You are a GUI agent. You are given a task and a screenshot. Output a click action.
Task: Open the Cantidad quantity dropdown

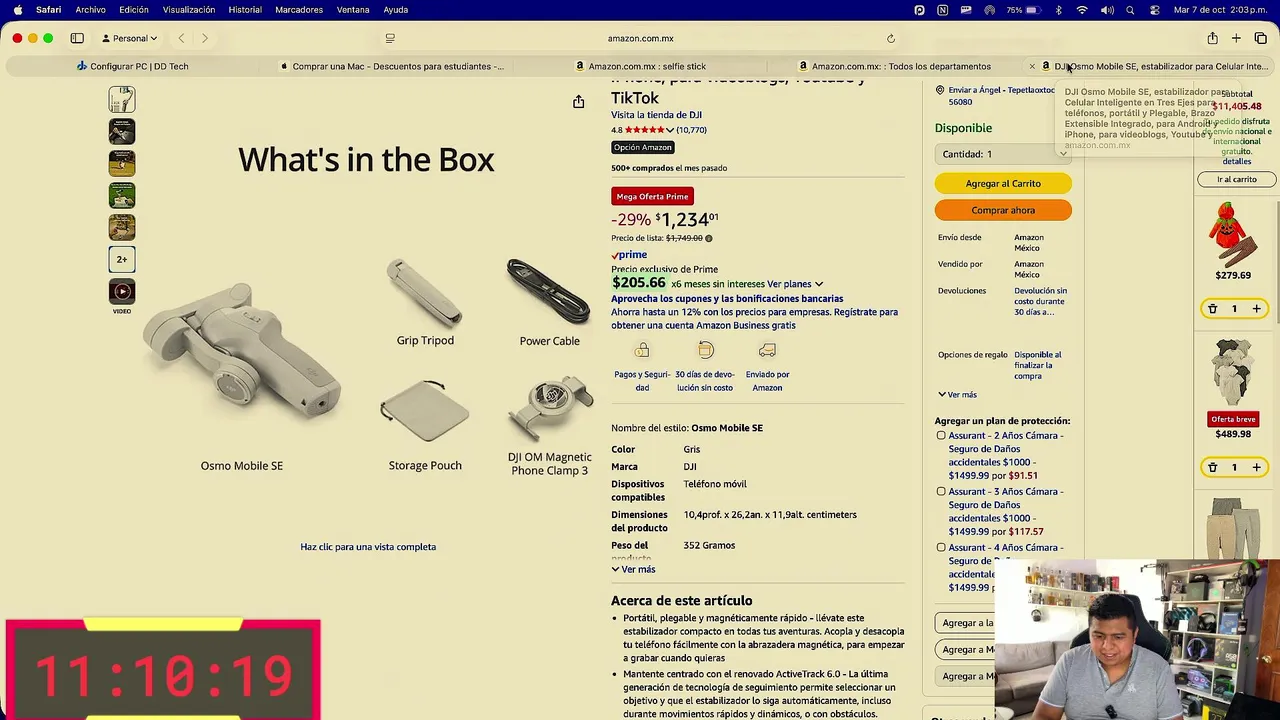[1003, 154]
